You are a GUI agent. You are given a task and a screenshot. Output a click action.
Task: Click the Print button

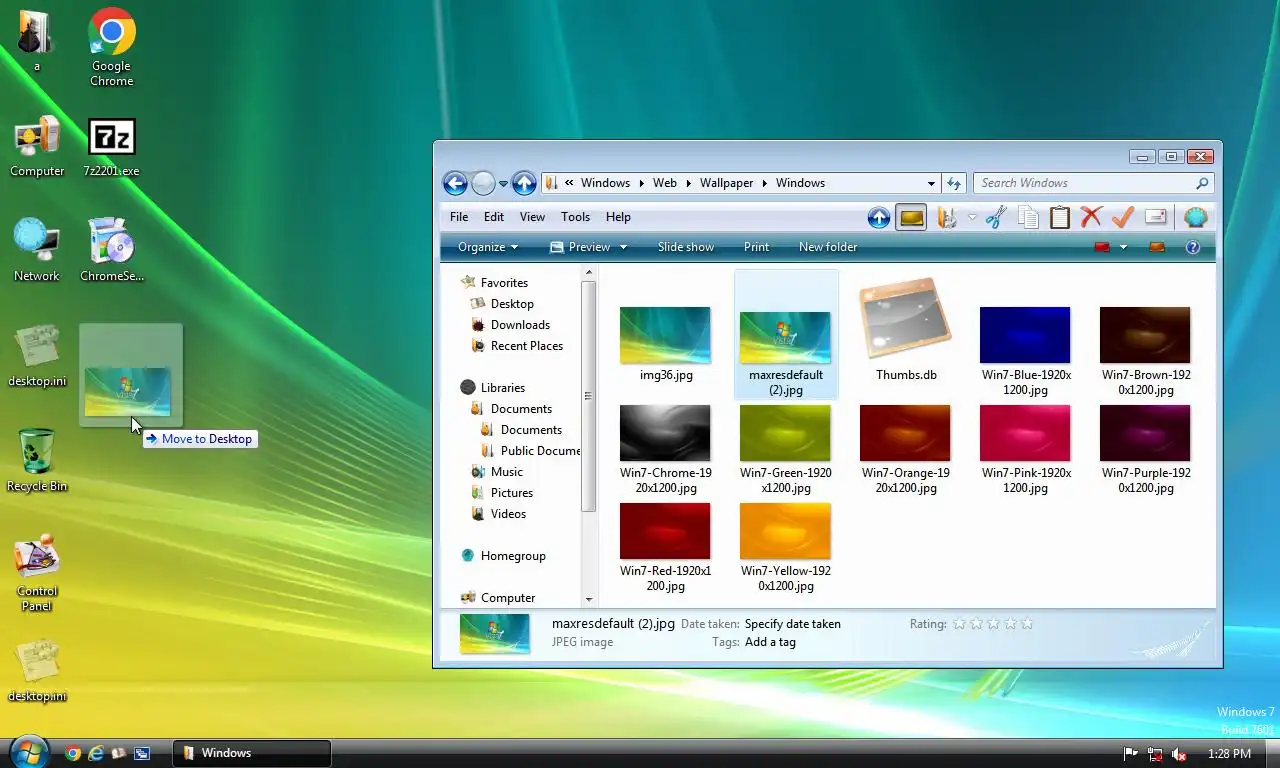tap(757, 247)
